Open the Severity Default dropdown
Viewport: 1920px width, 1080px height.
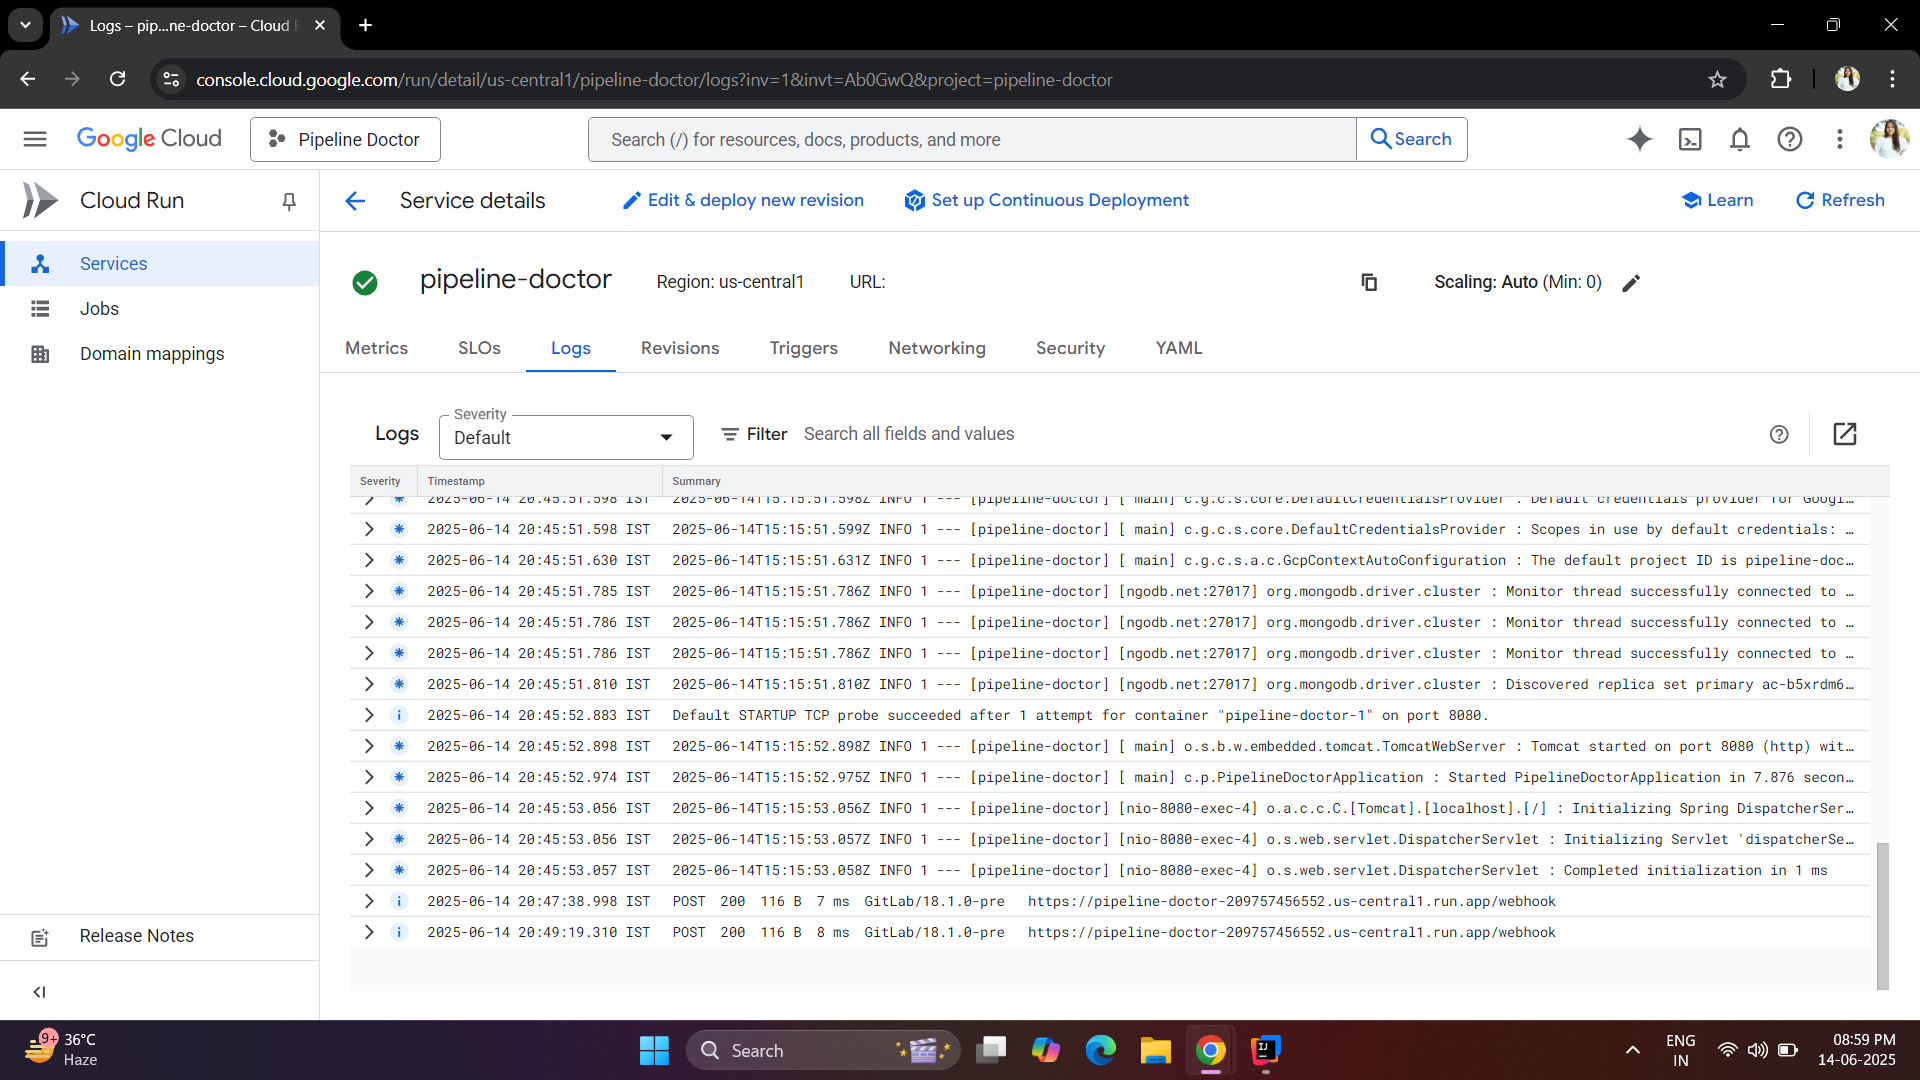[x=566, y=438]
